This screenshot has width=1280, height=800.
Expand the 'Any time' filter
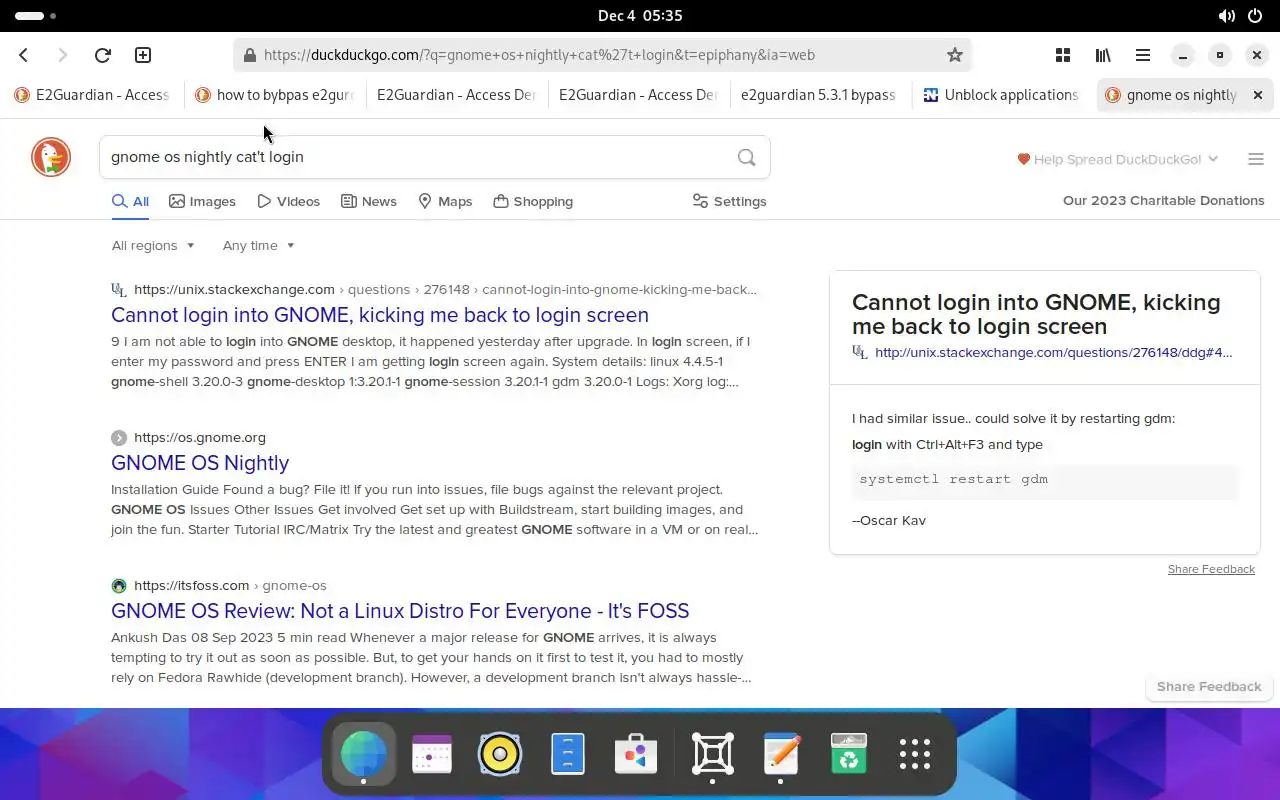[x=259, y=245]
